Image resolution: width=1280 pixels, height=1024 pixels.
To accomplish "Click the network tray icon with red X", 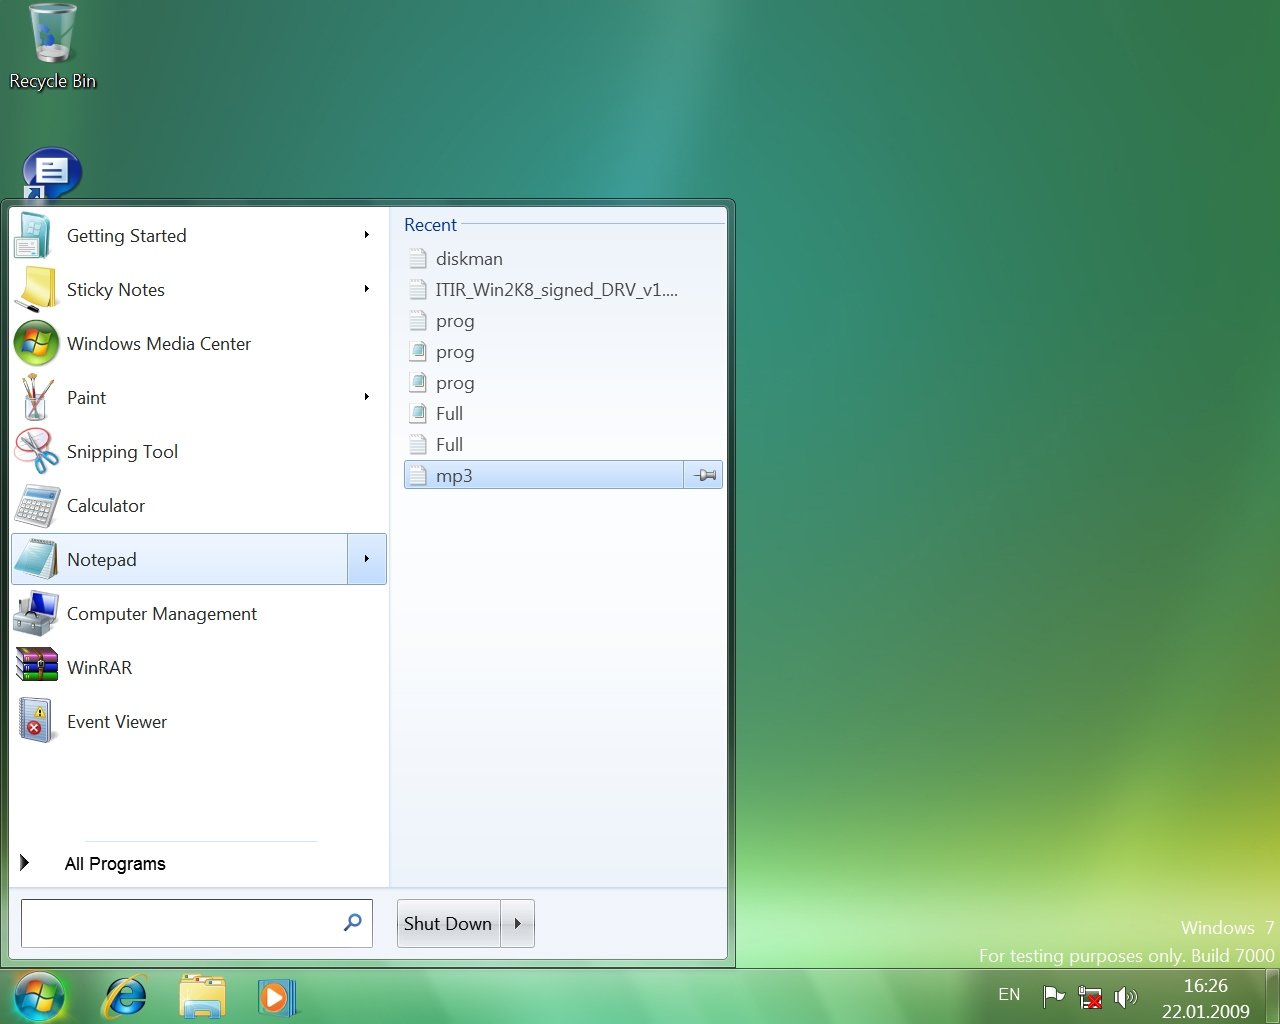I will click(1090, 997).
